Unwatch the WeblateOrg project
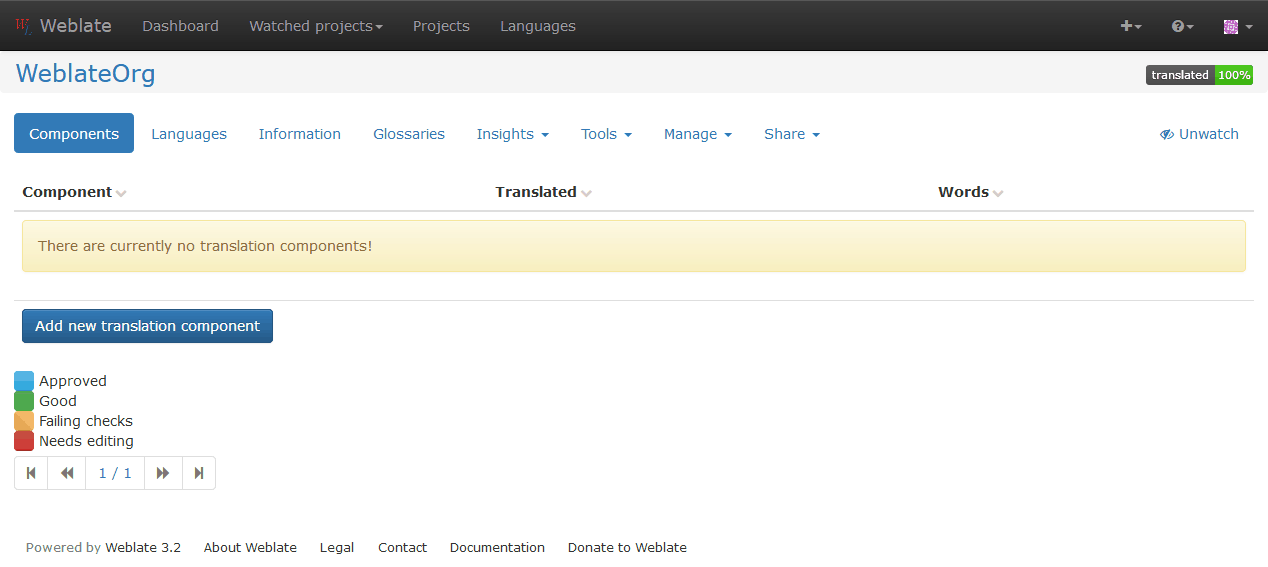 pyautogui.click(x=1199, y=134)
